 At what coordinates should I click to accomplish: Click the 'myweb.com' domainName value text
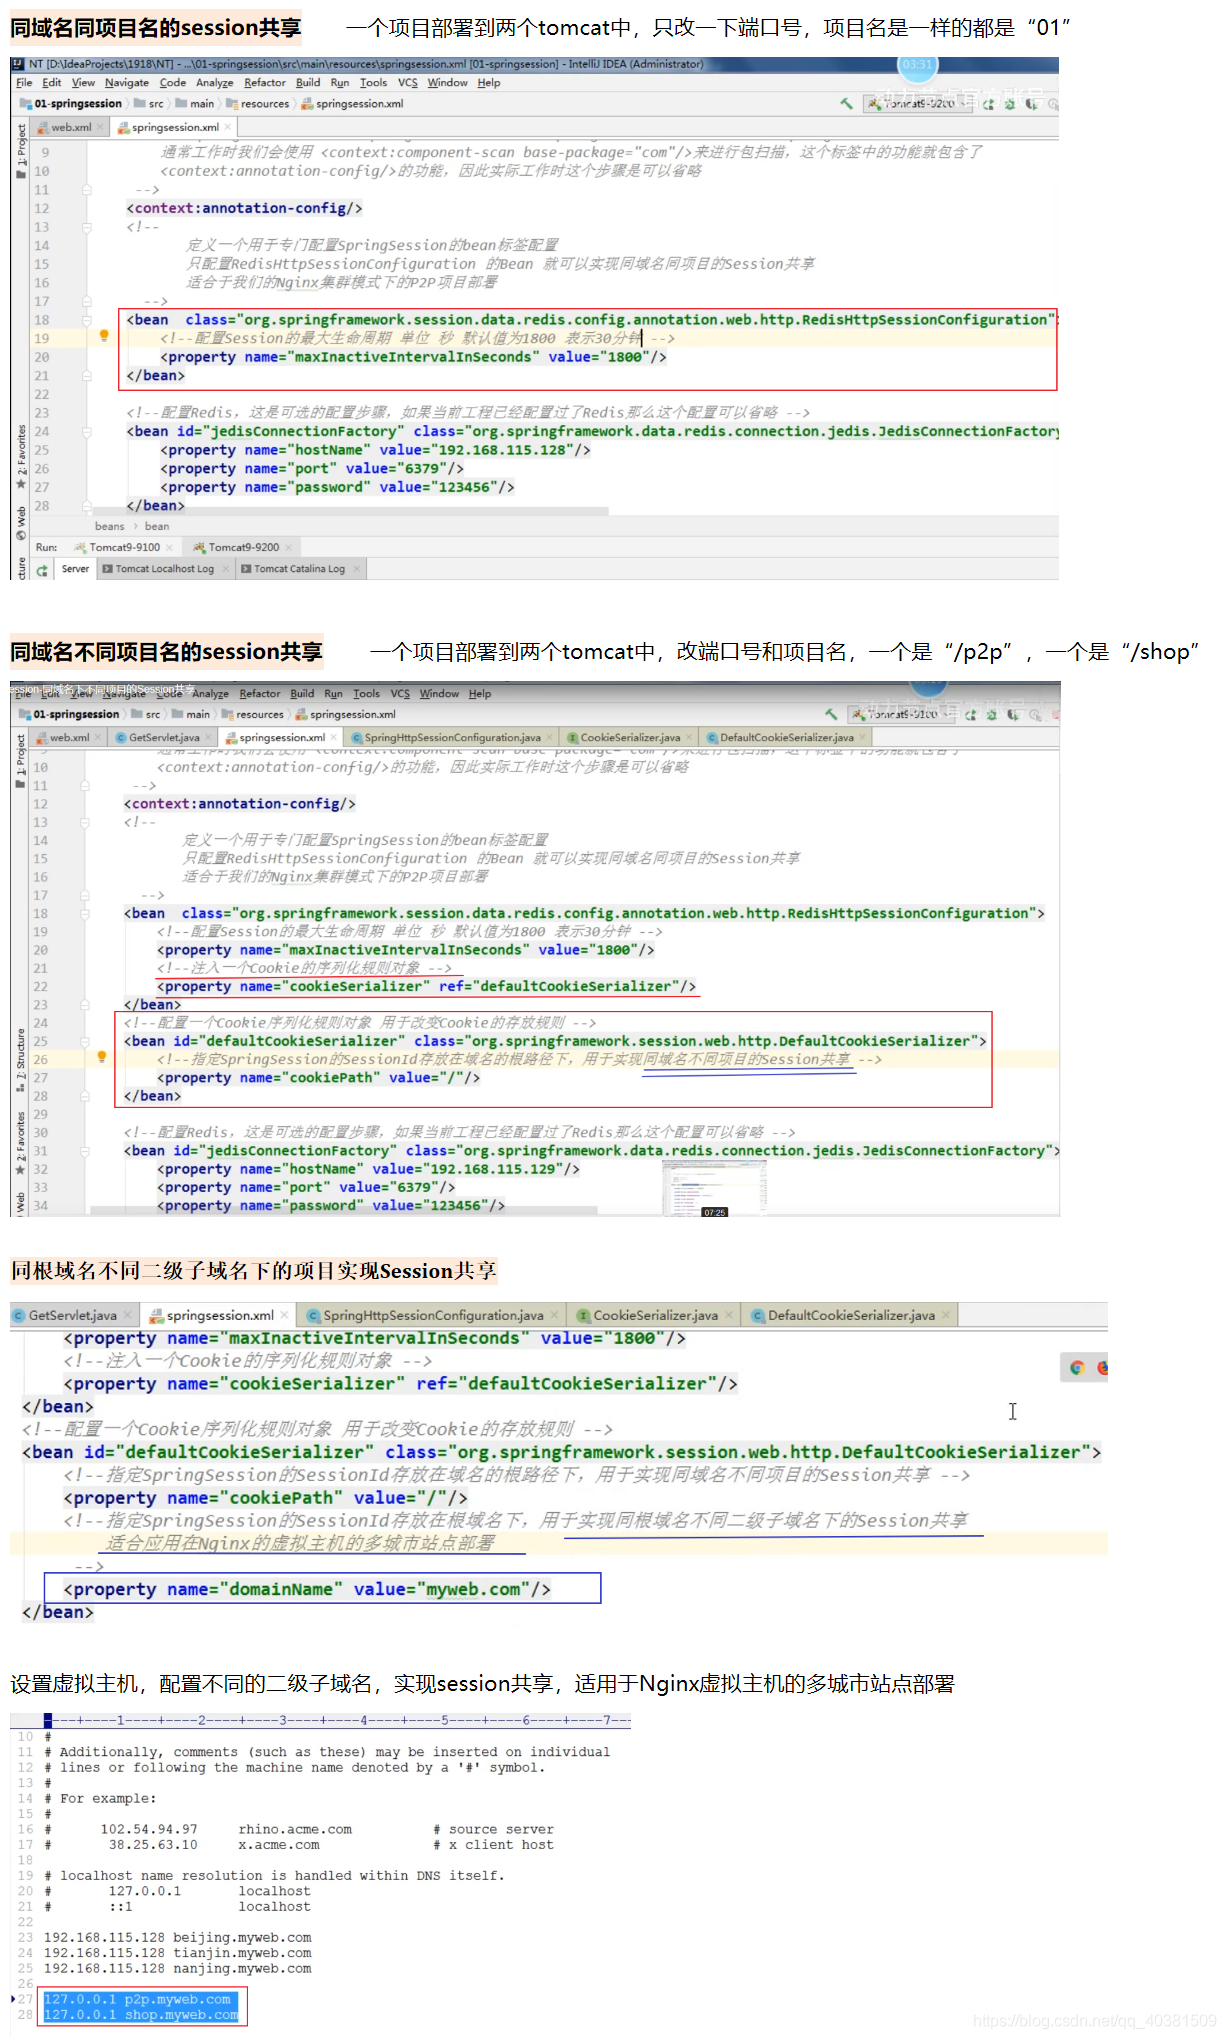[473, 1589]
